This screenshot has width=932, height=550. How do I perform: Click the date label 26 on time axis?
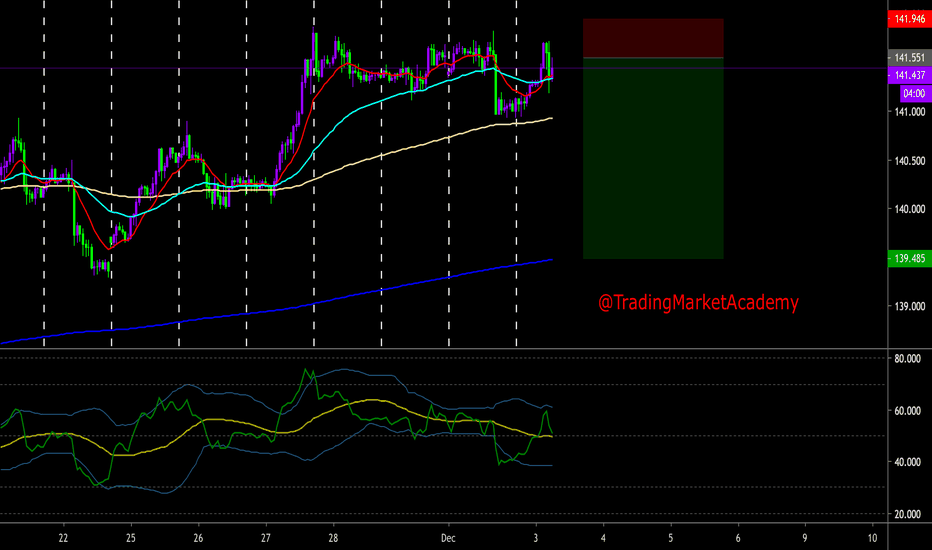point(198,538)
